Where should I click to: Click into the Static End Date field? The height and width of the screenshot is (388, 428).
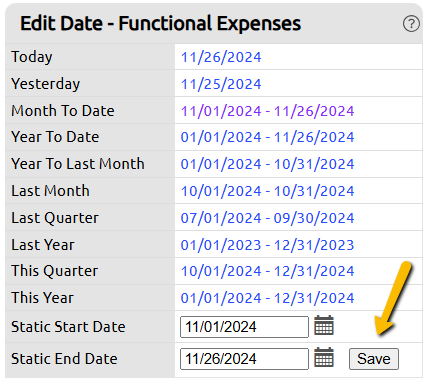[x=244, y=359]
